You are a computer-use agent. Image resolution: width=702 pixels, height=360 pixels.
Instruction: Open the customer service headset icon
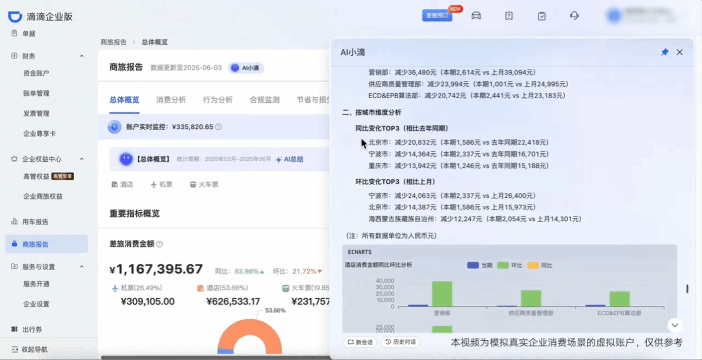click(x=574, y=16)
